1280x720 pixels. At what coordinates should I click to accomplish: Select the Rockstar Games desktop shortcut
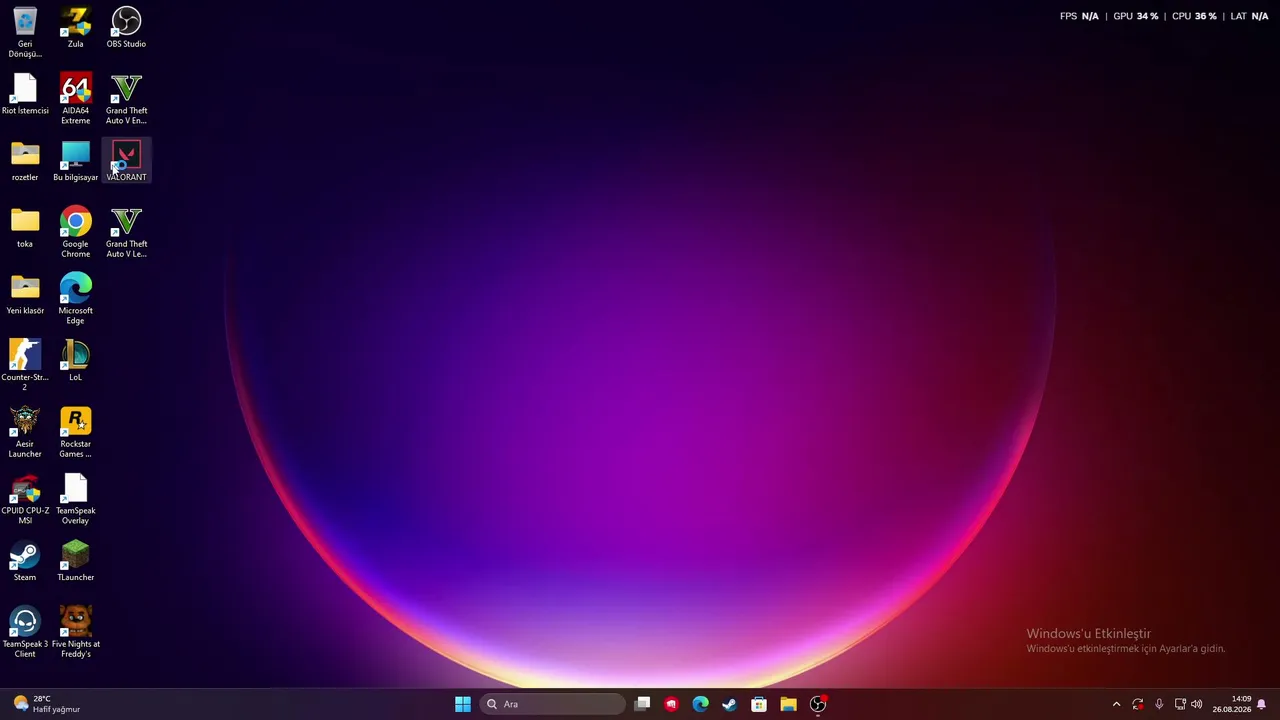coord(75,432)
